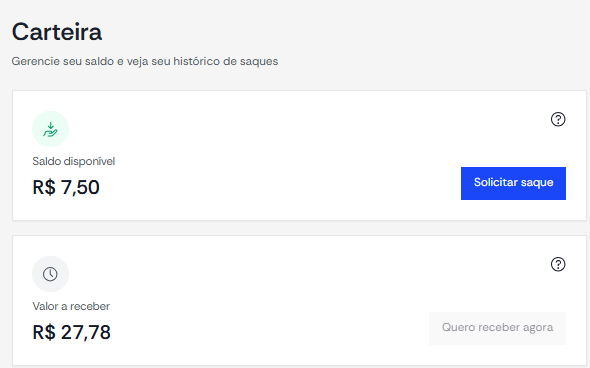Select the Carteira page heading
The height and width of the screenshot is (368, 590).
pyautogui.click(x=57, y=32)
